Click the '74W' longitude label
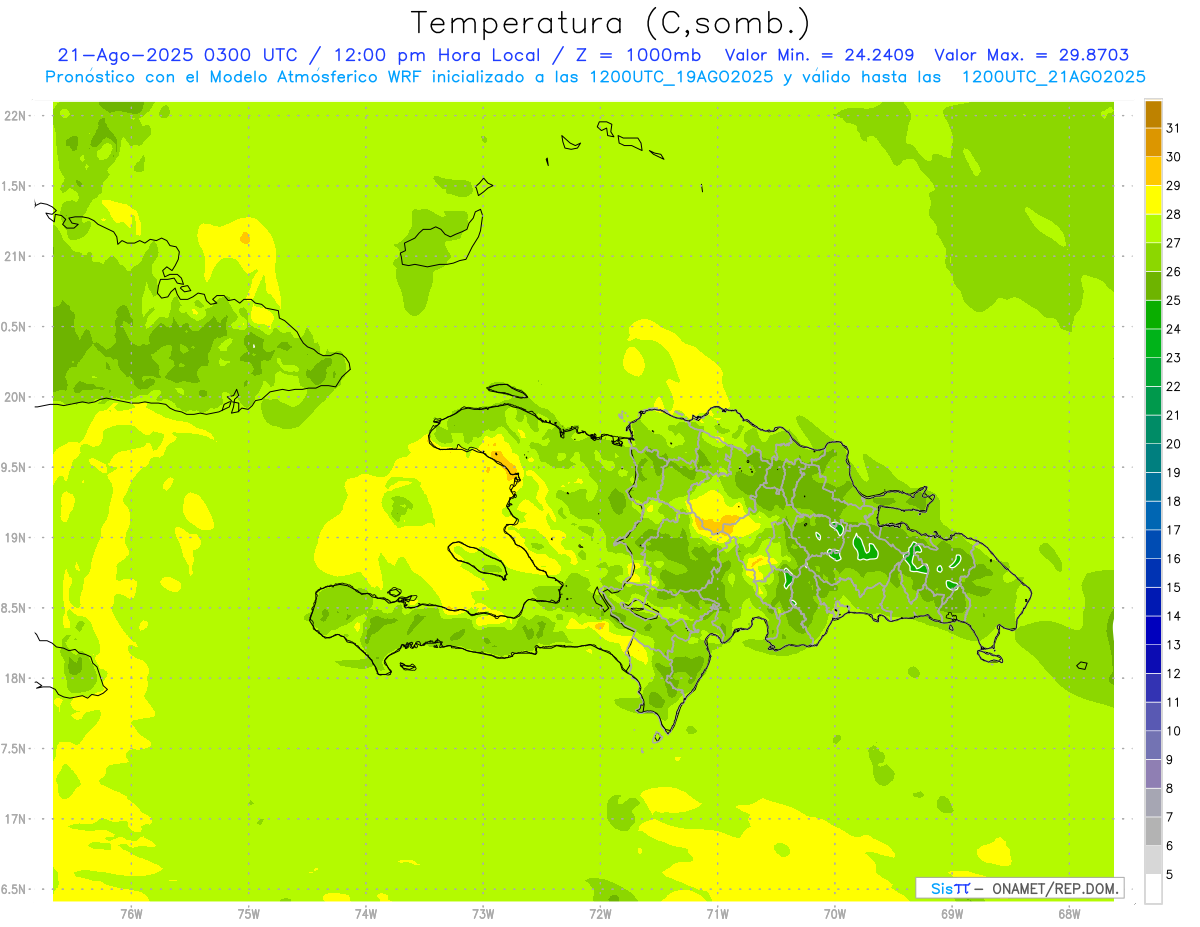This screenshot has width=1200, height=927. click(x=366, y=913)
